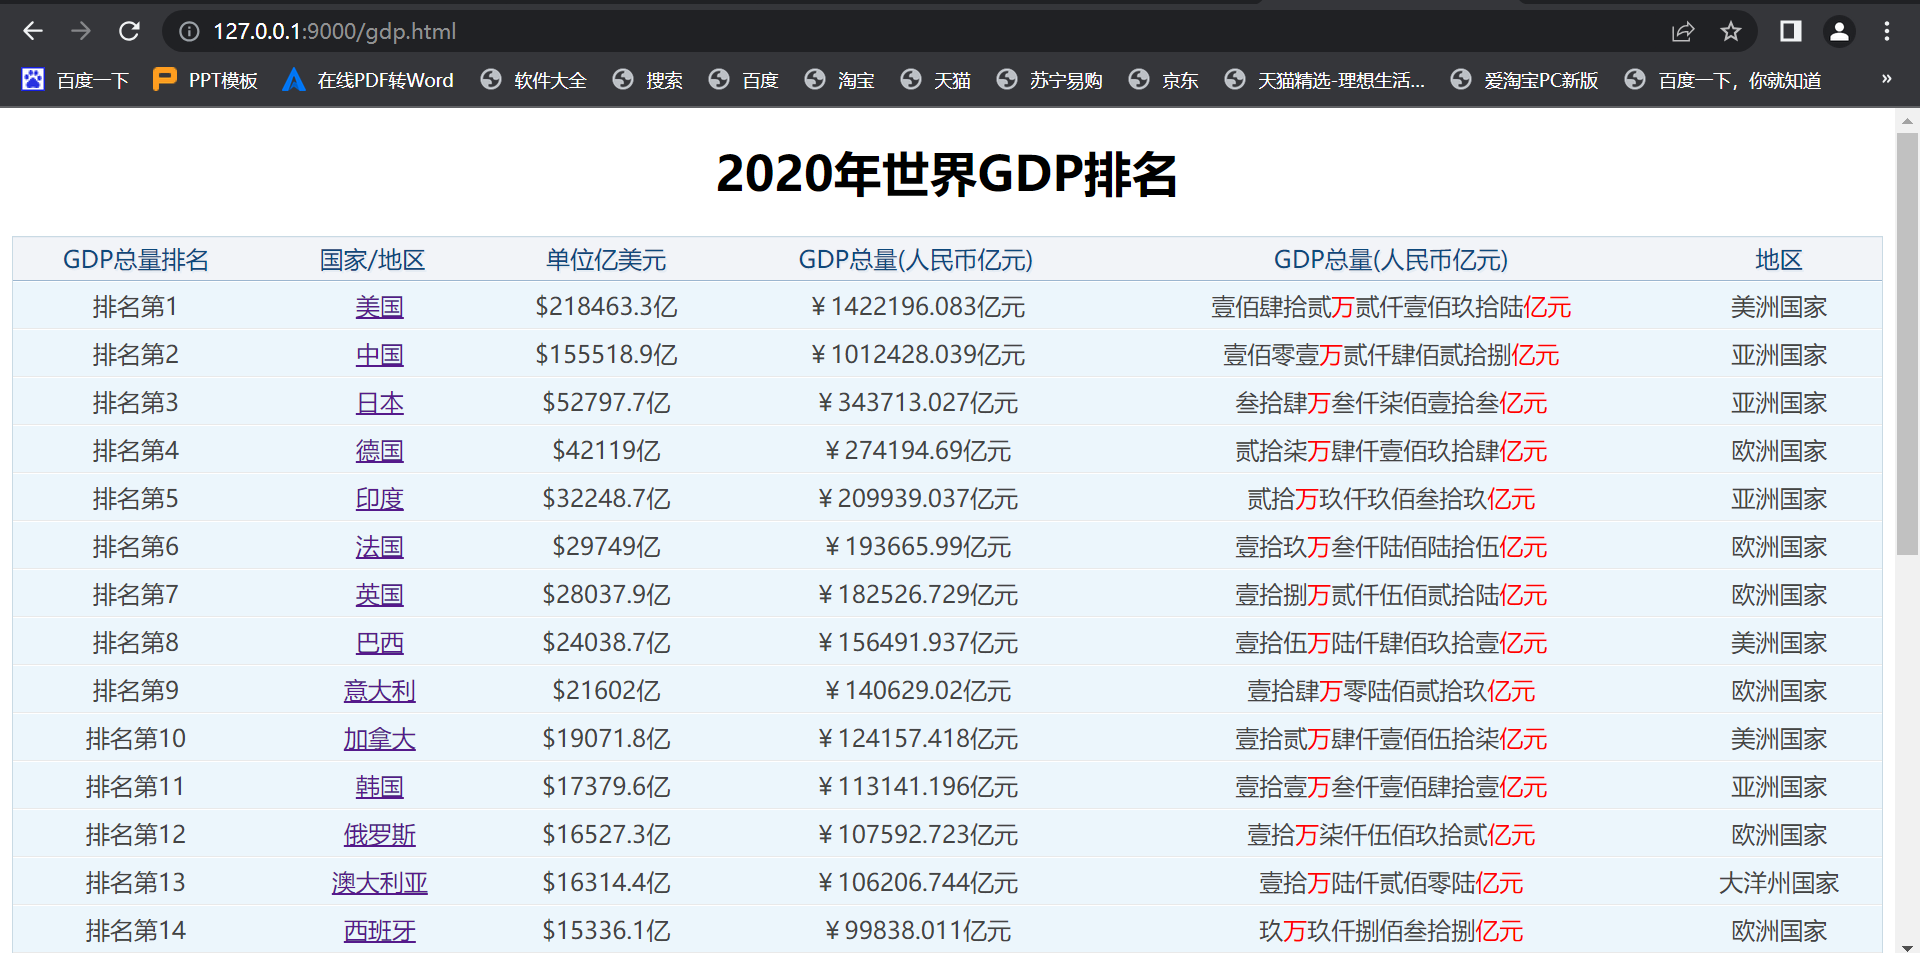
Task: Open 淘宝 bookmark
Action: [840, 80]
